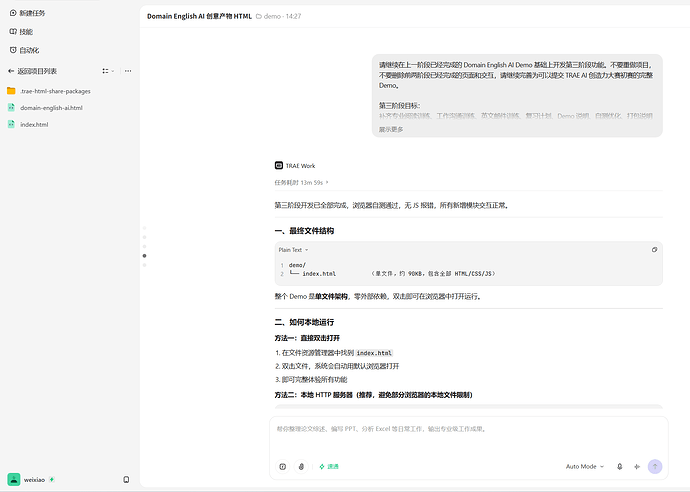Click the green badge beside weixiao
The image size is (690, 492).
click(52, 479)
